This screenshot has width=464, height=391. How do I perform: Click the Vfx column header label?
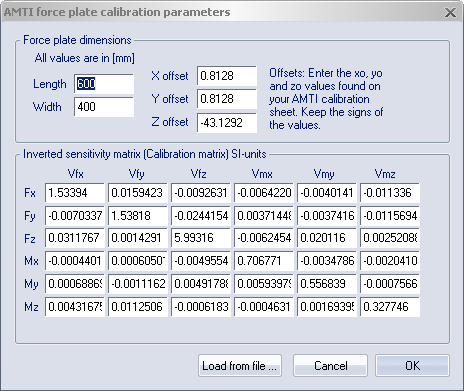point(75,174)
